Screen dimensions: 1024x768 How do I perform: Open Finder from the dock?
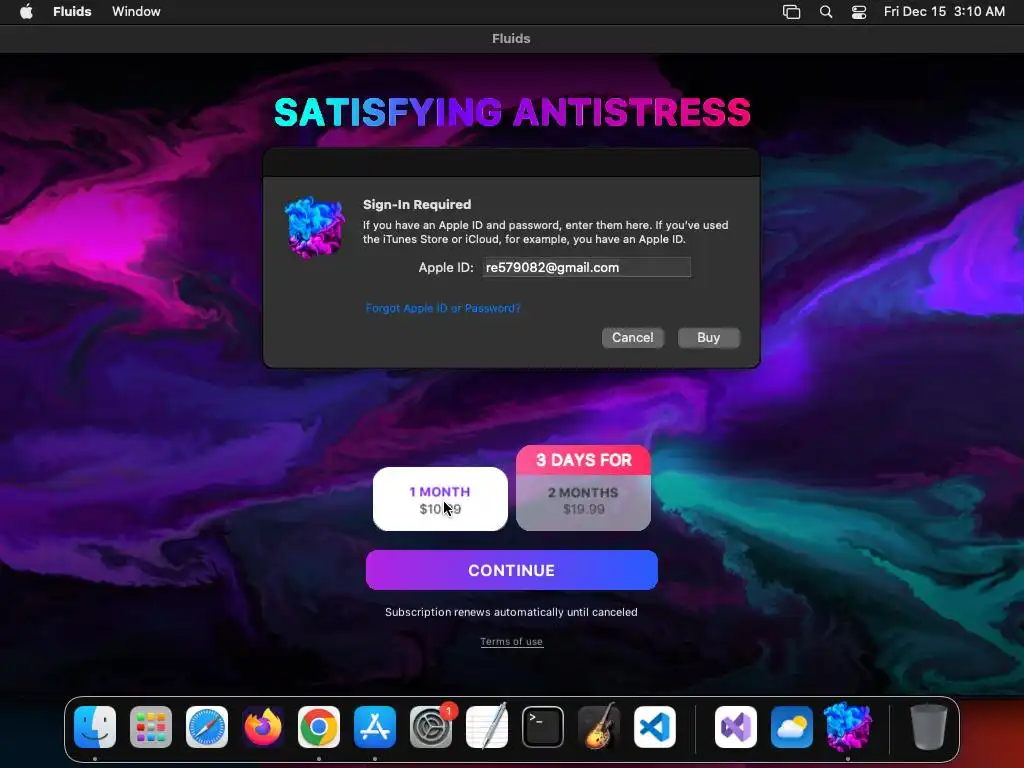95,727
